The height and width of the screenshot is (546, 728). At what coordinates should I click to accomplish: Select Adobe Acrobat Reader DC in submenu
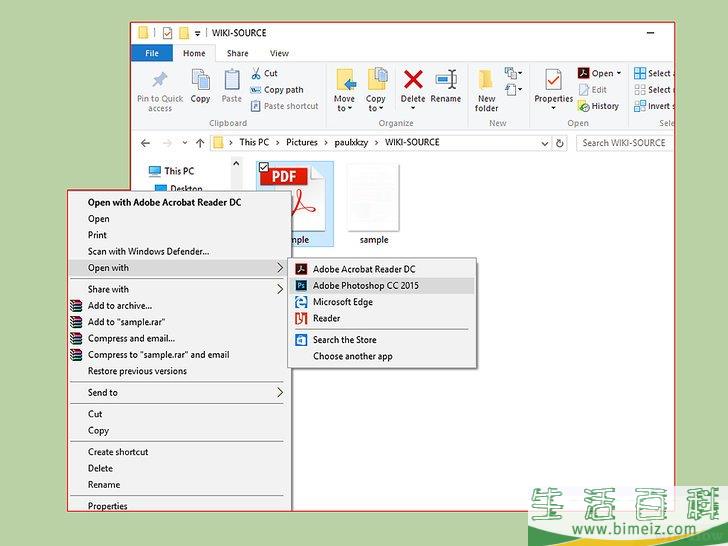click(x=383, y=269)
